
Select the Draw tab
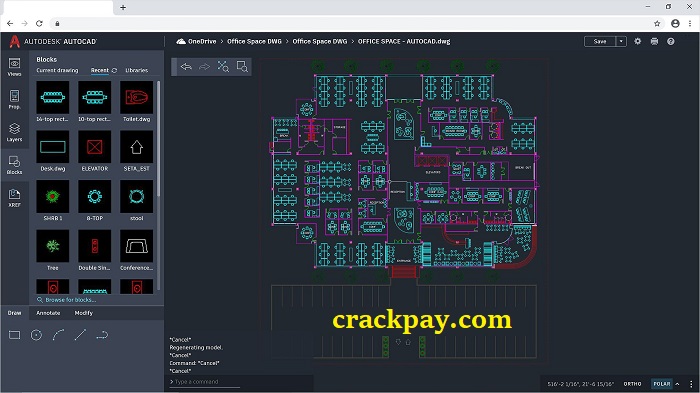pyautogui.click(x=14, y=313)
